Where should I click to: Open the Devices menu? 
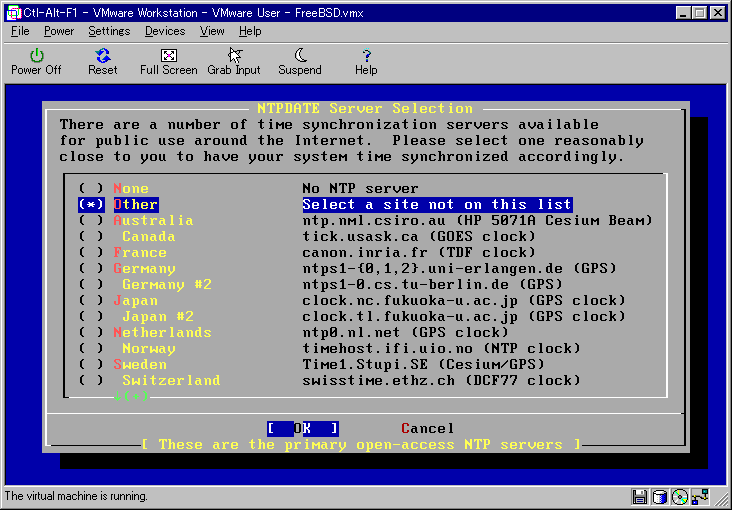pyautogui.click(x=165, y=31)
